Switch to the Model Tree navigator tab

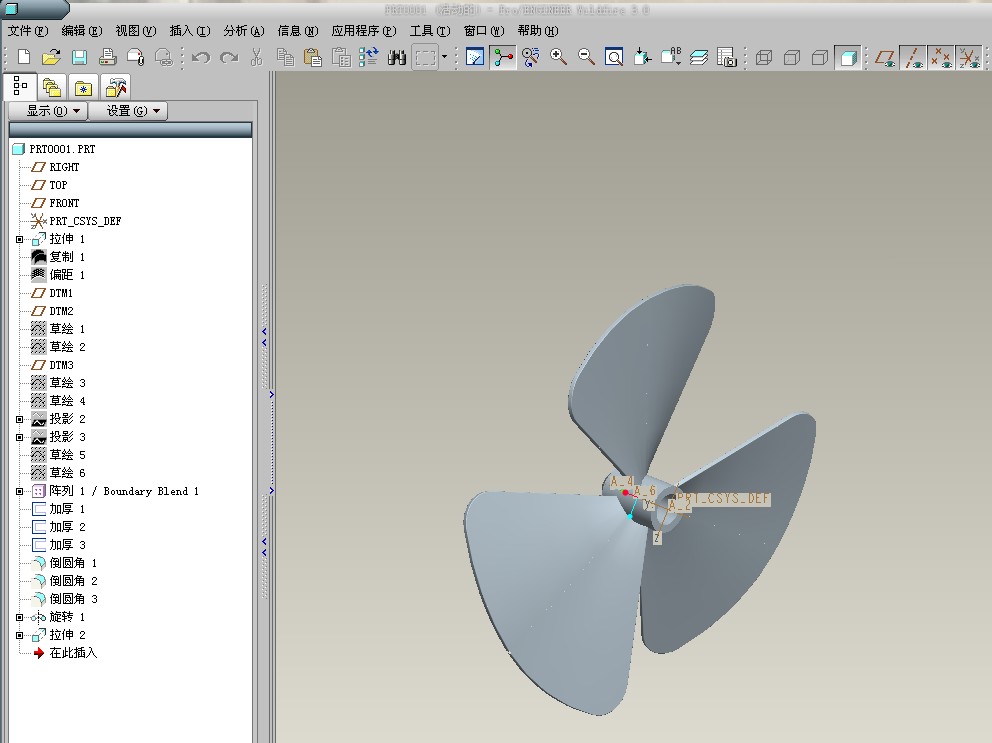(20, 87)
